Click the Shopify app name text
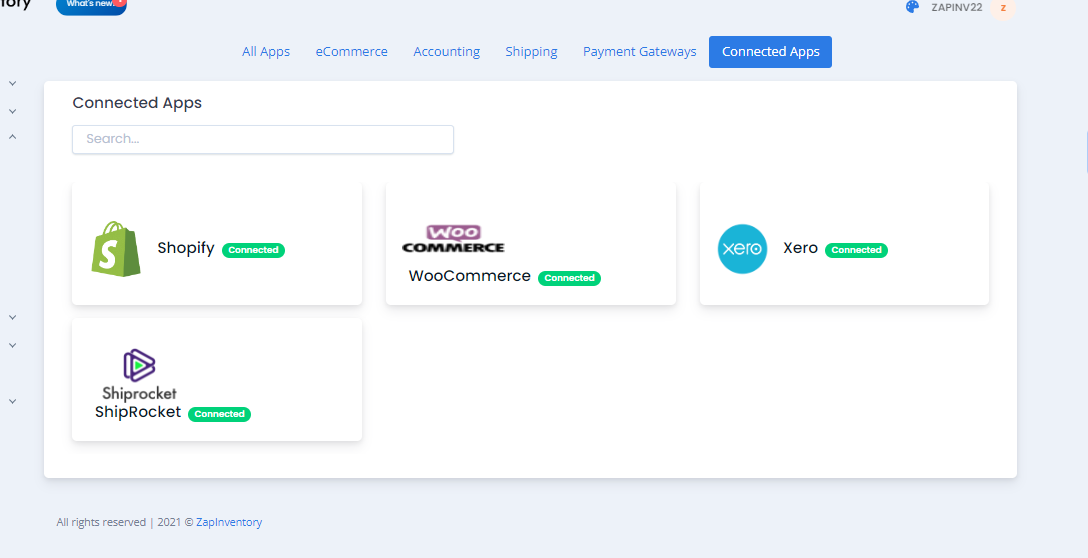This screenshot has height=558, width=1088. click(186, 248)
